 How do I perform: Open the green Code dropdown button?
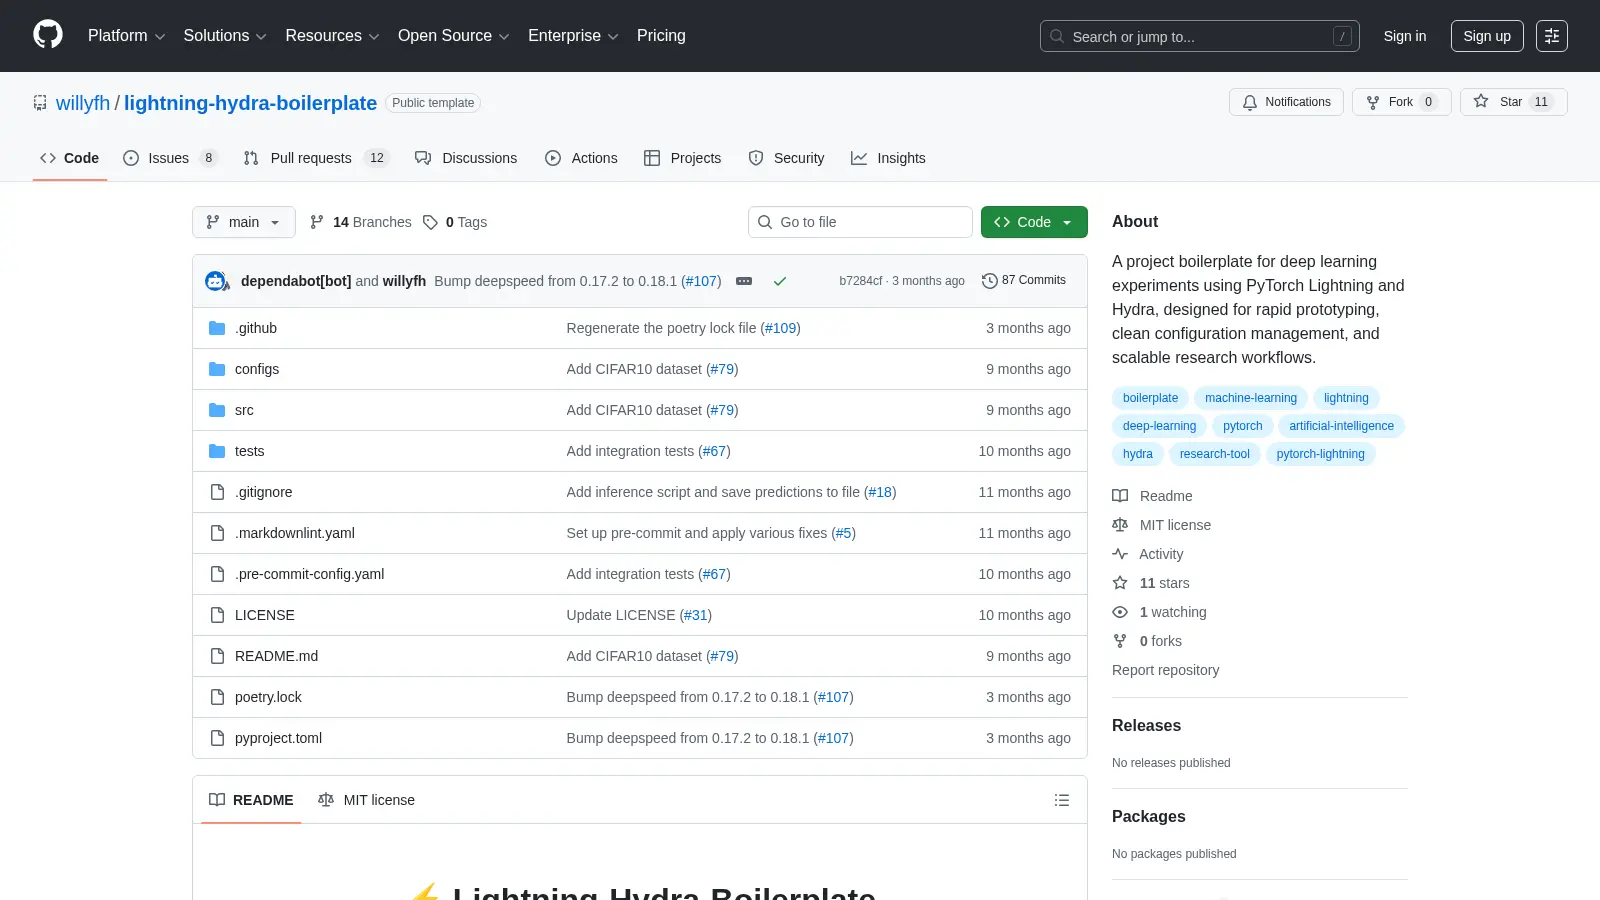[x=1034, y=222]
